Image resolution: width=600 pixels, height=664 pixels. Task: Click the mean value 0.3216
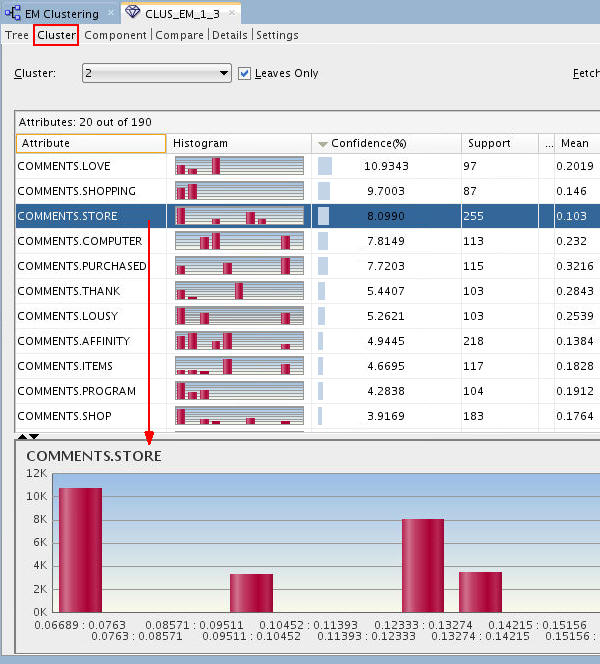pyautogui.click(x=575, y=266)
